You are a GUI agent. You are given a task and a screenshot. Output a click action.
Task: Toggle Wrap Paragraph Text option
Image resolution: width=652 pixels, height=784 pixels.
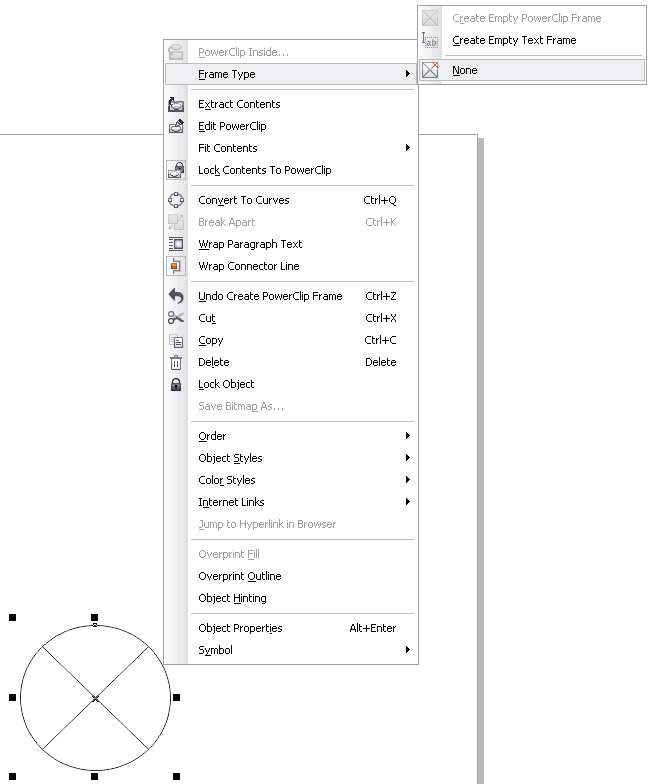tap(291, 244)
